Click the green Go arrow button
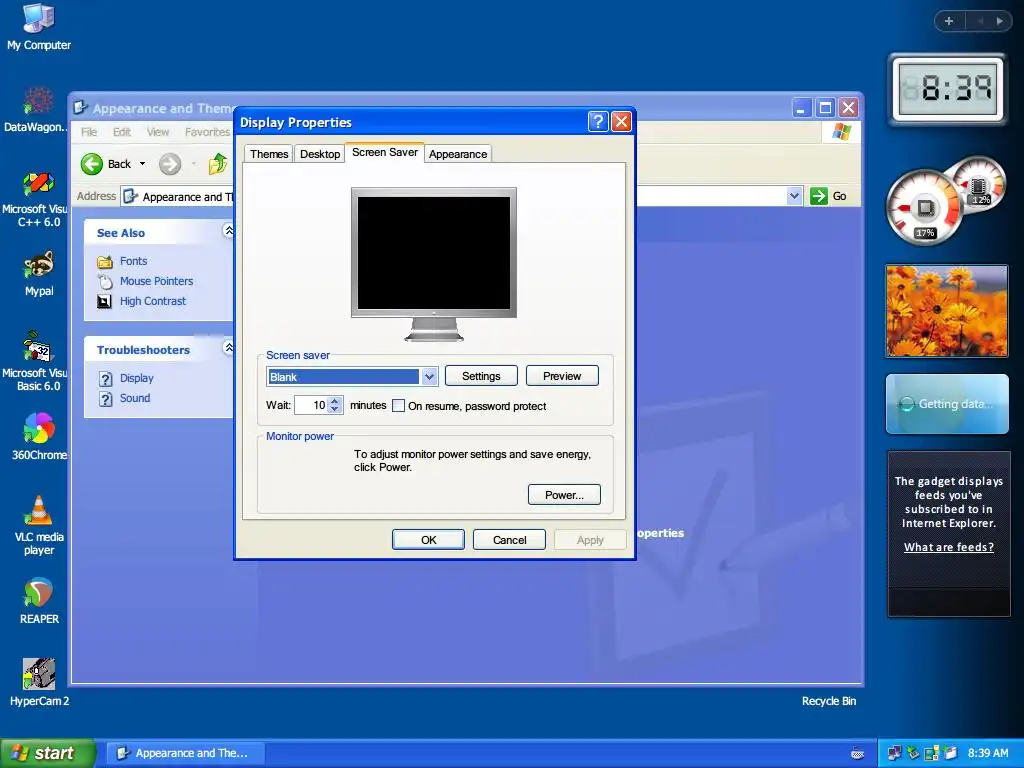 [818, 196]
